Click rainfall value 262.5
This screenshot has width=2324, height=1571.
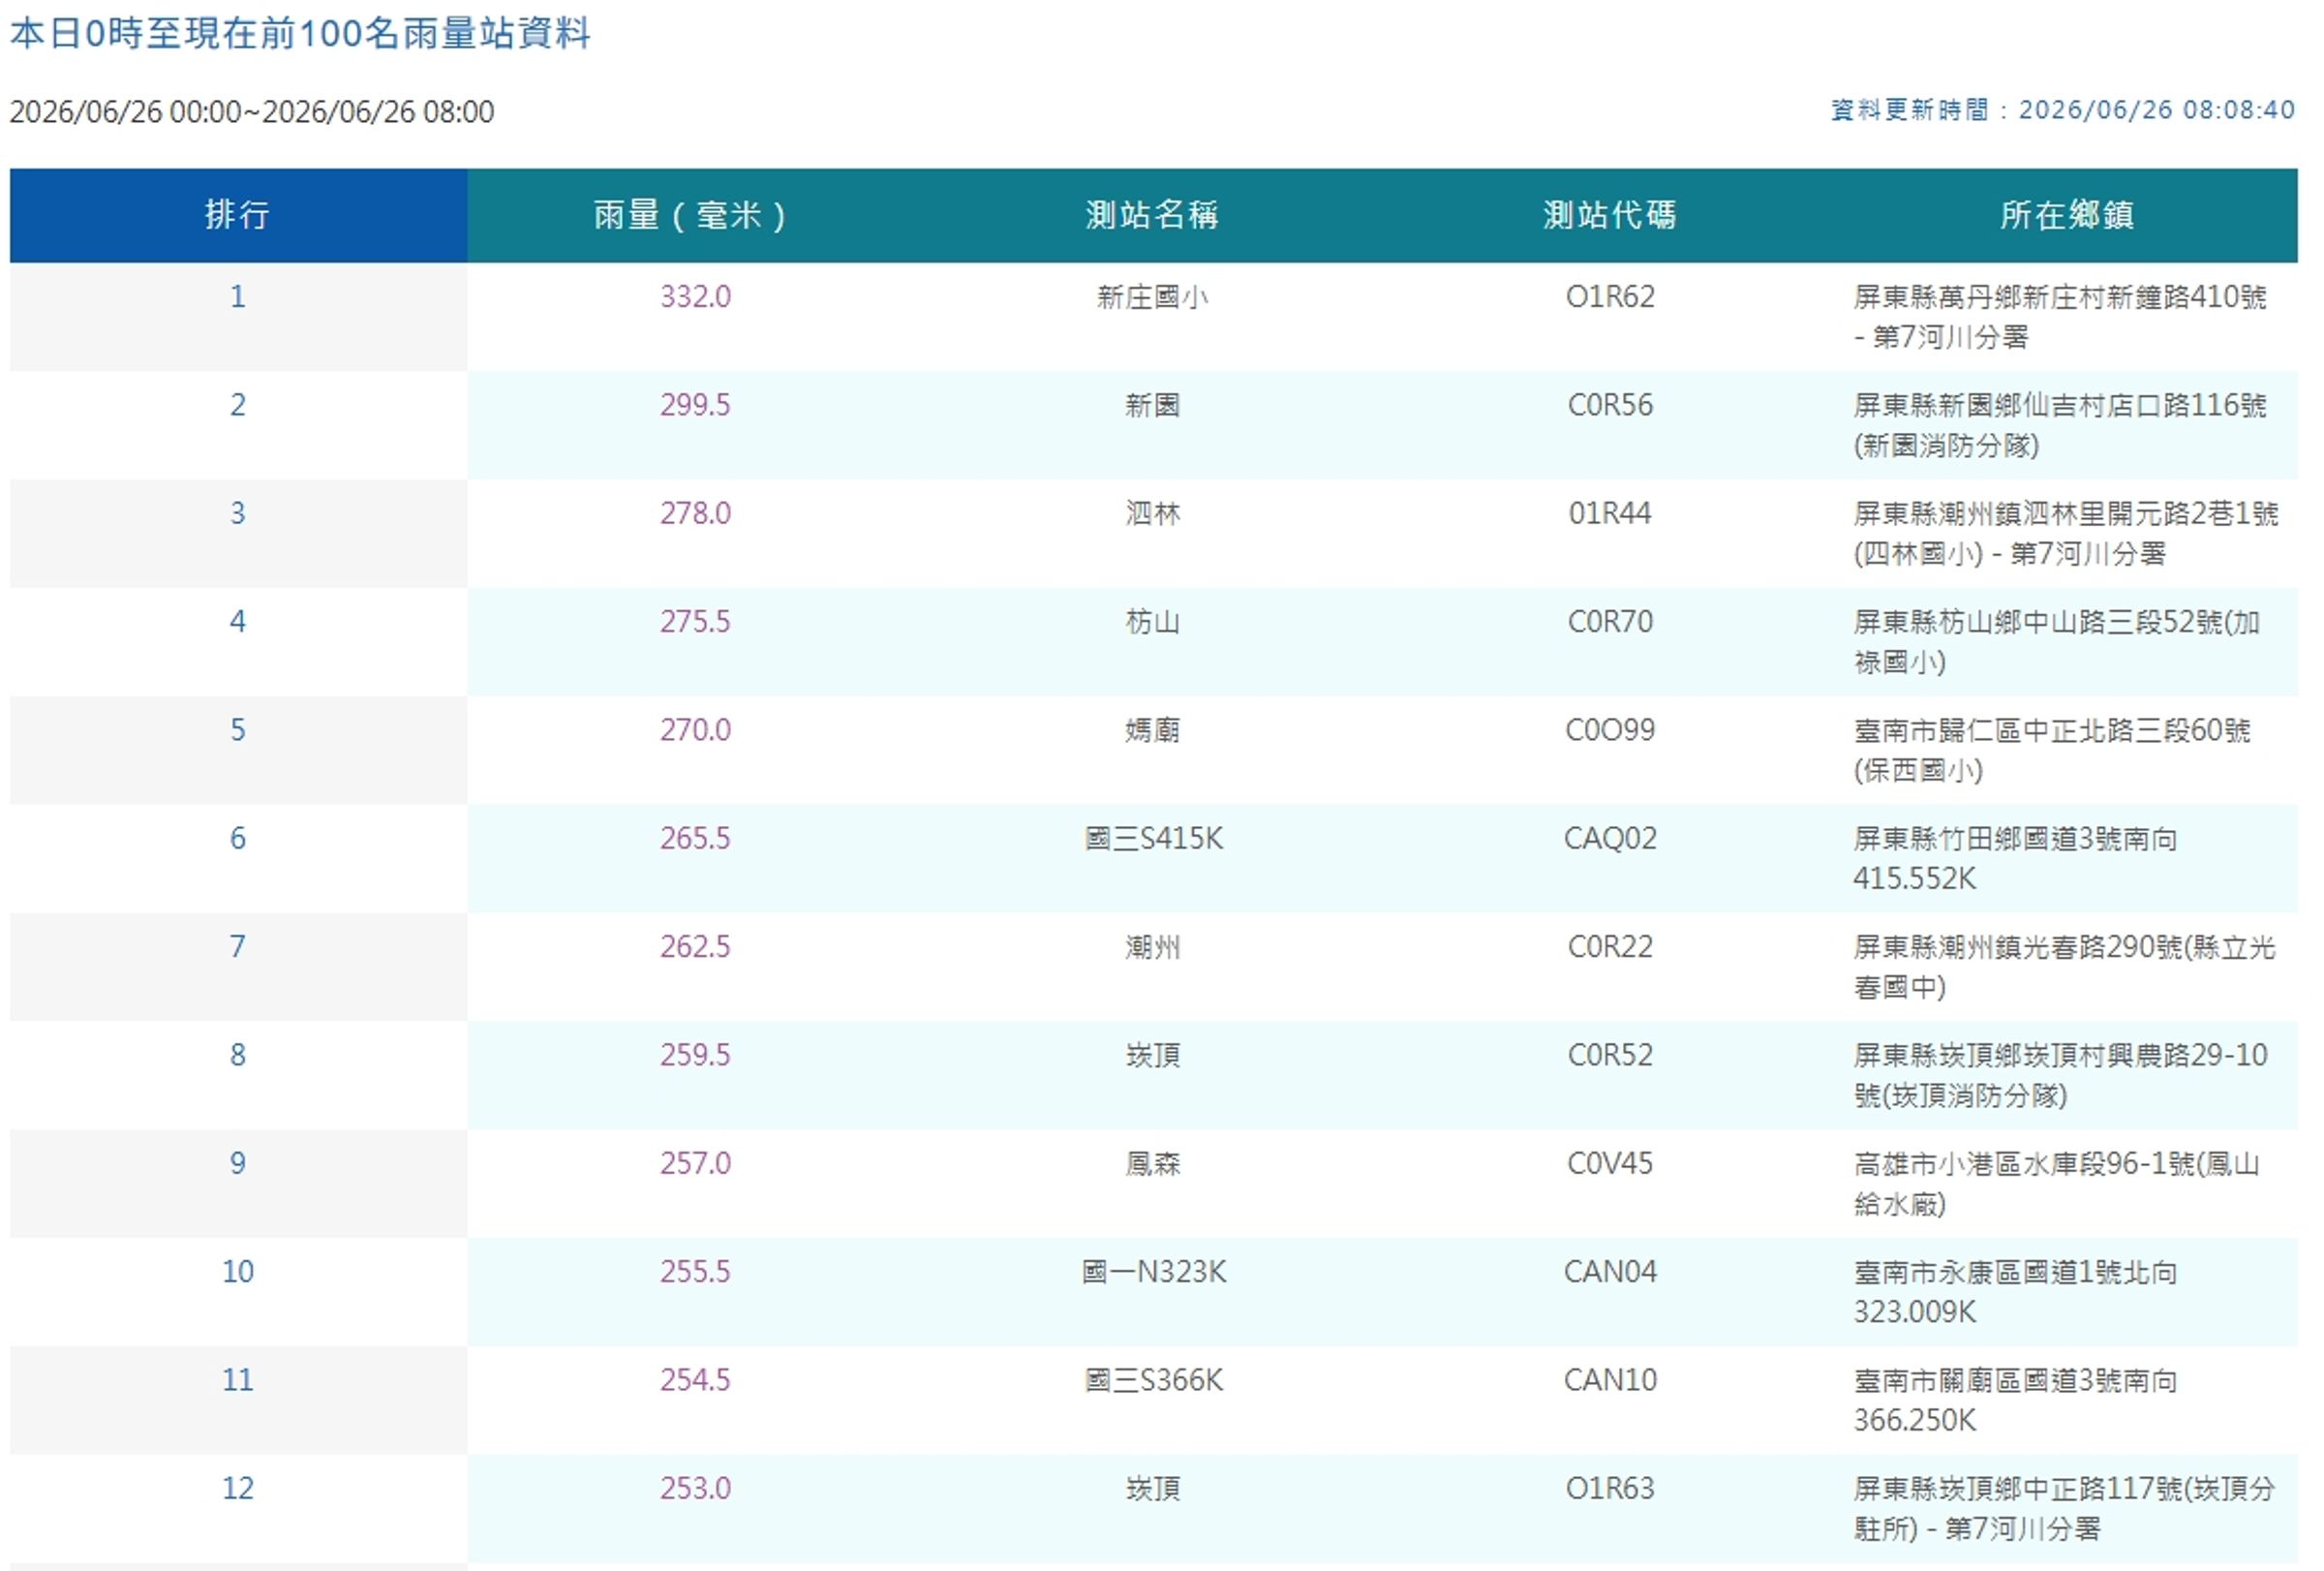click(x=695, y=946)
